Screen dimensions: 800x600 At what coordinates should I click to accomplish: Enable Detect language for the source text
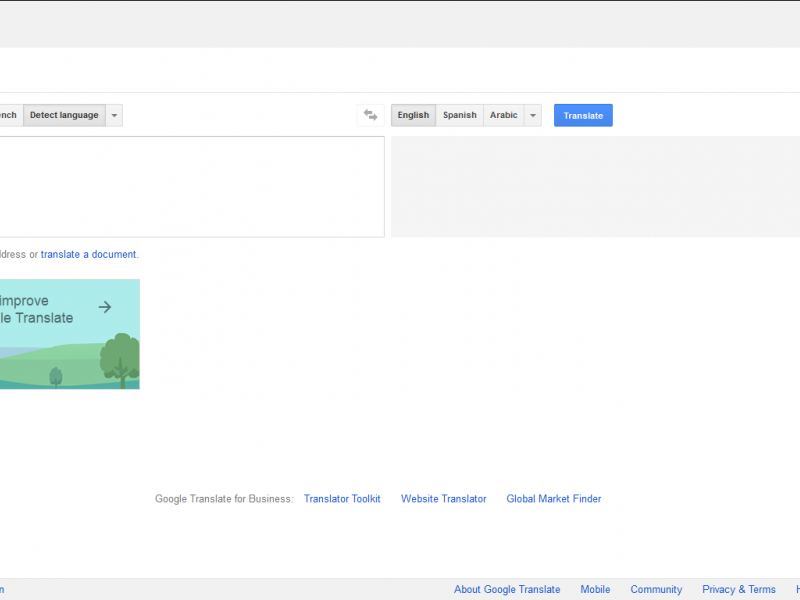pyautogui.click(x=63, y=115)
